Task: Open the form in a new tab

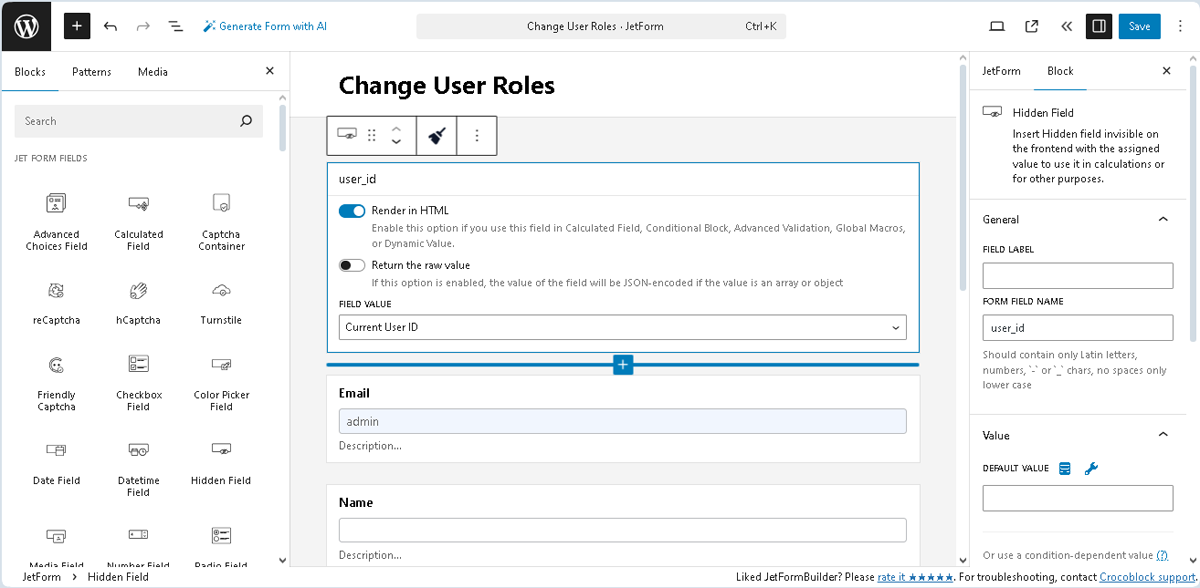Action: pos(1032,26)
